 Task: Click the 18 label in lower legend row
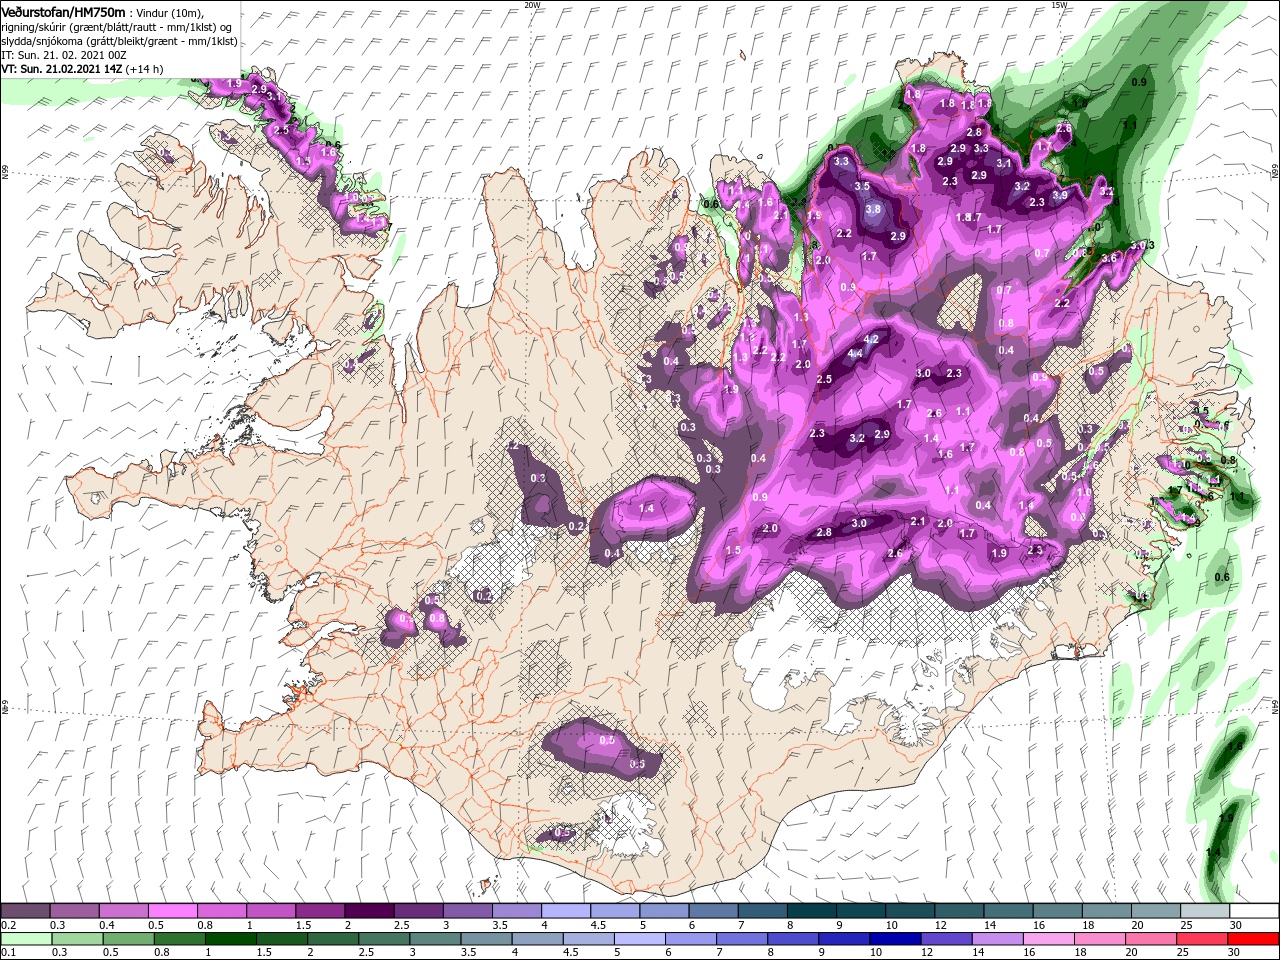click(x=1080, y=952)
